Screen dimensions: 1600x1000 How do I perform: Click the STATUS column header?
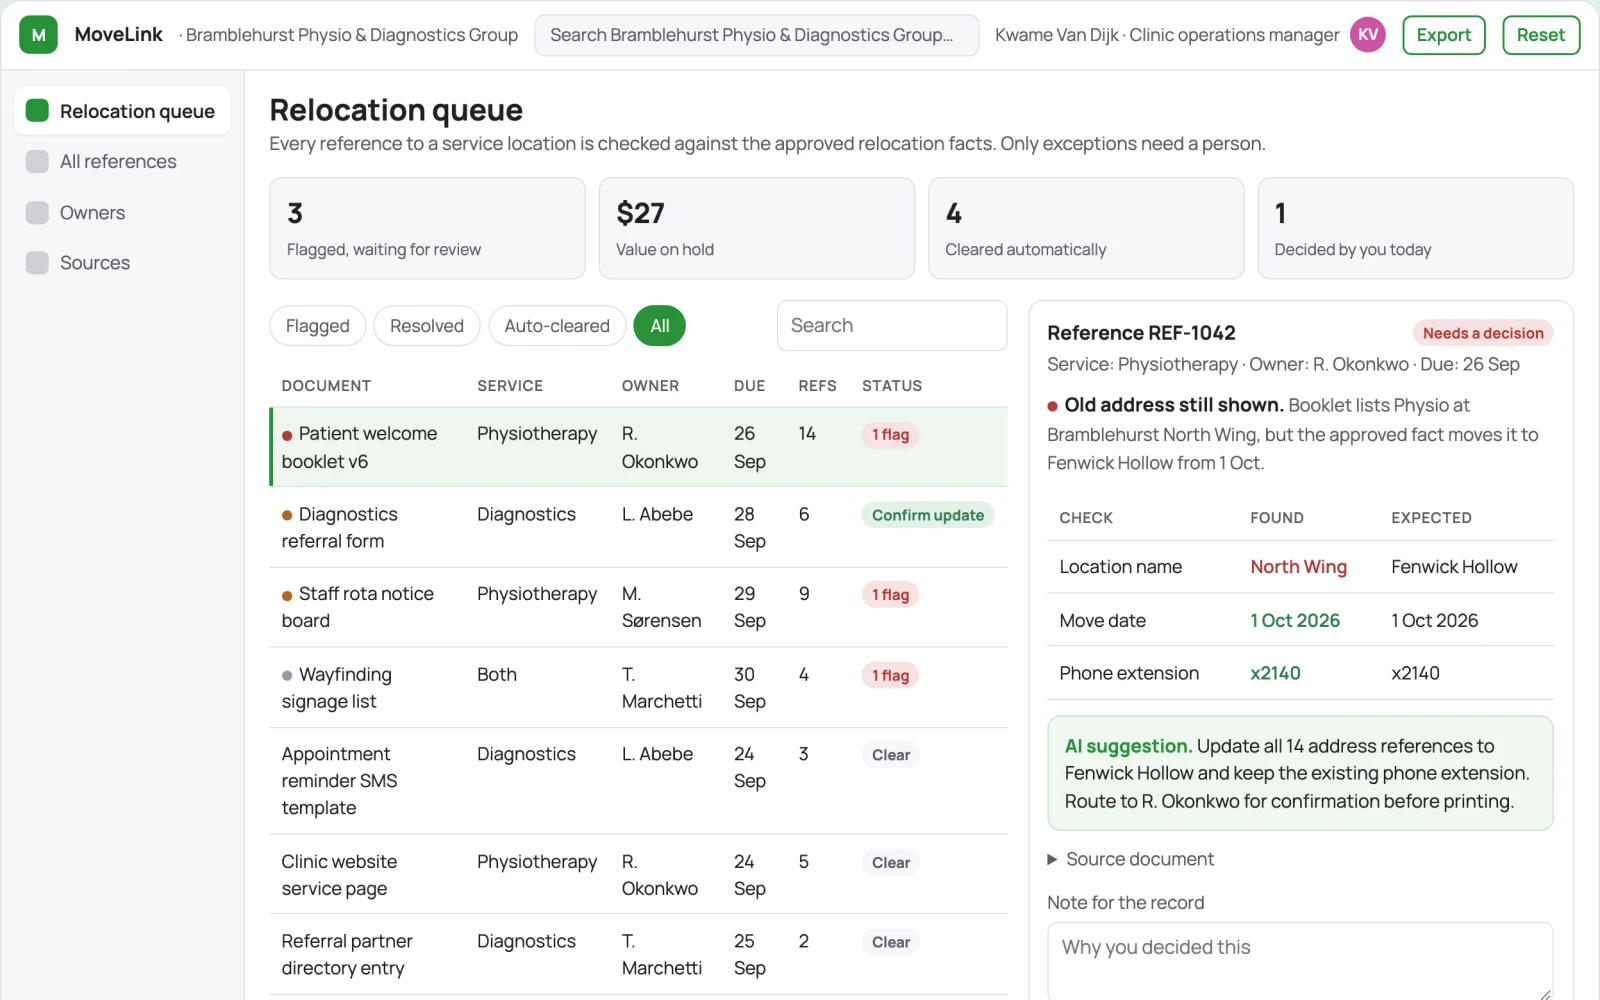pyautogui.click(x=892, y=386)
